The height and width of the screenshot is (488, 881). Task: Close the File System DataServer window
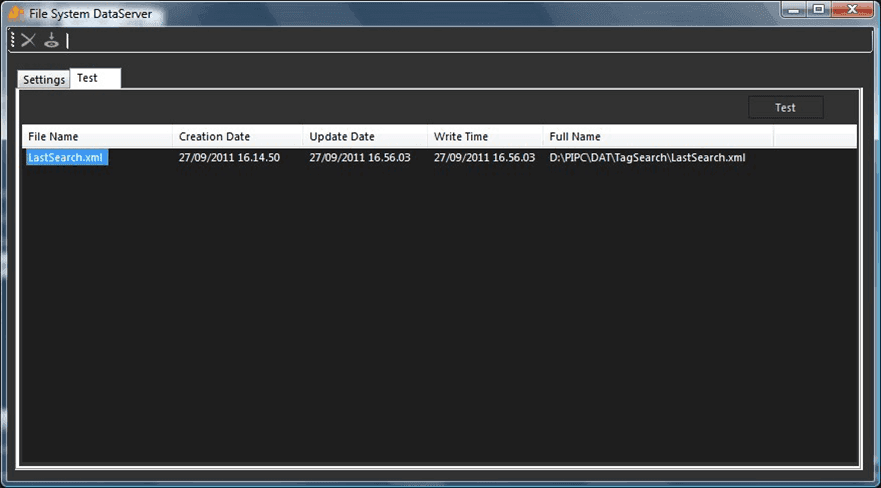point(853,10)
